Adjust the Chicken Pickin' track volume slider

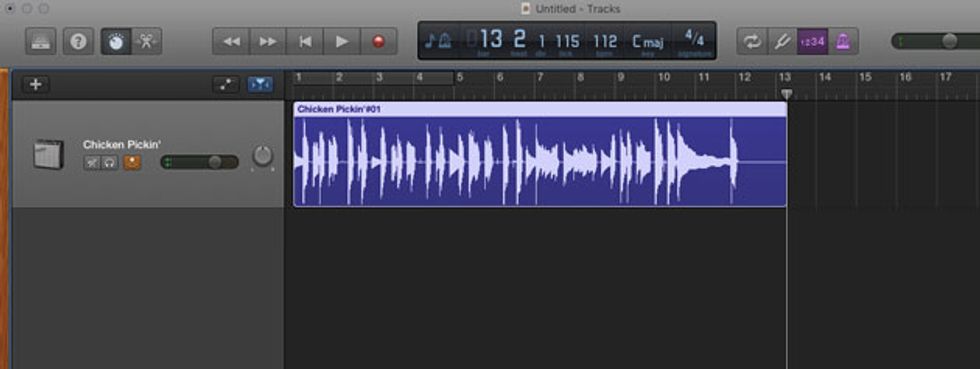tap(199, 163)
